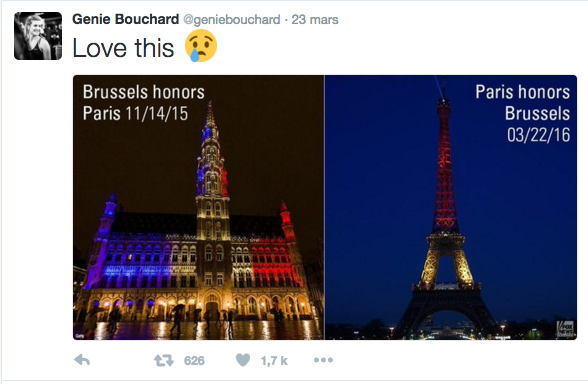Click the reply arrow icon under the tweet
The image size is (588, 384).
click(x=82, y=360)
